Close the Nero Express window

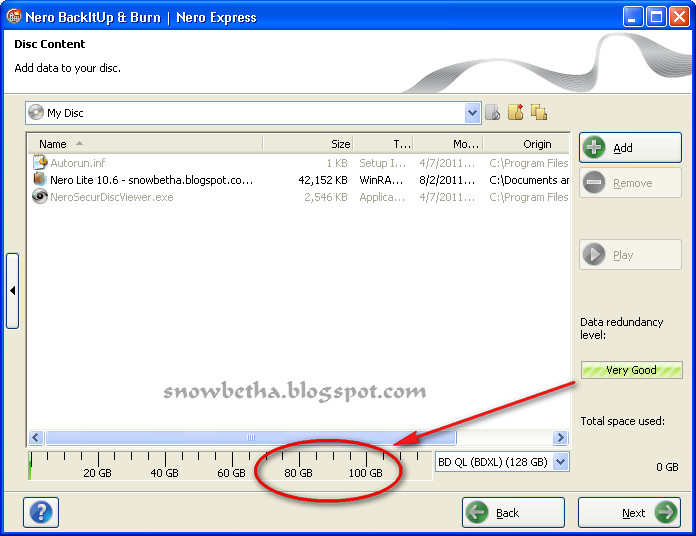680,17
